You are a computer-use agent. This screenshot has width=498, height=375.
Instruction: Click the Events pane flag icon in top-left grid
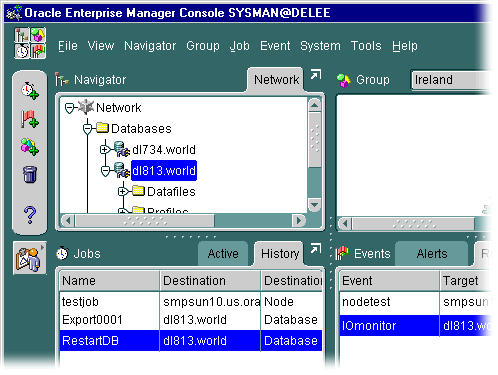coord(38,51)
